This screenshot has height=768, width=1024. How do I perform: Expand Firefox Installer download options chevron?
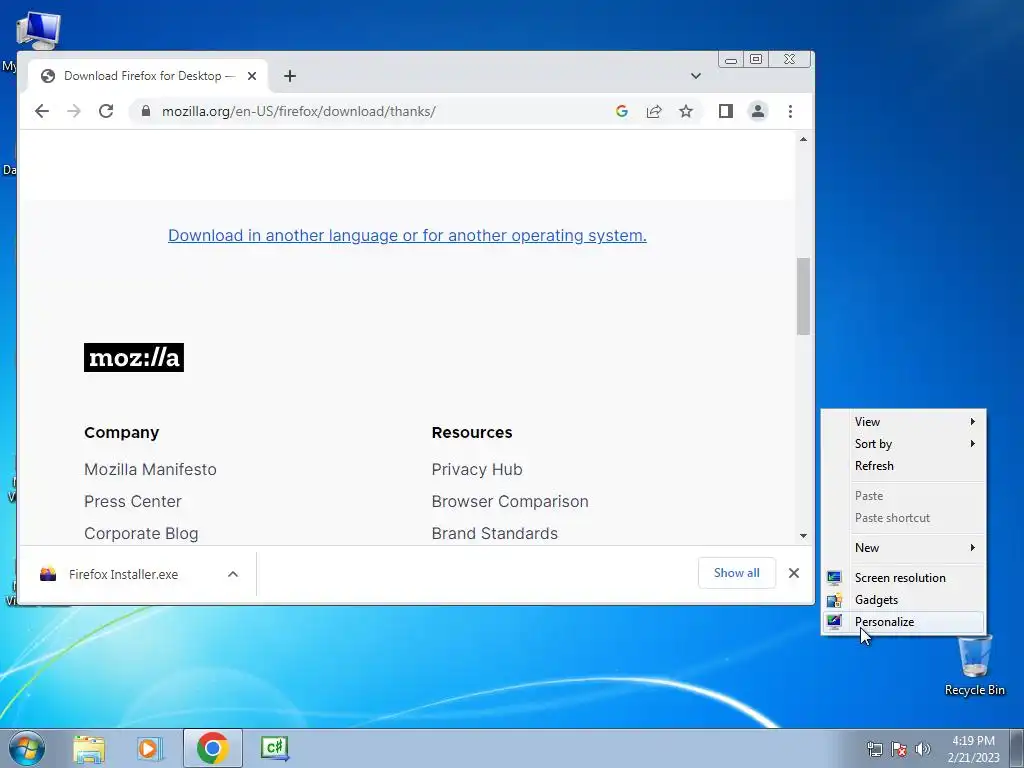tap(232, 574)
